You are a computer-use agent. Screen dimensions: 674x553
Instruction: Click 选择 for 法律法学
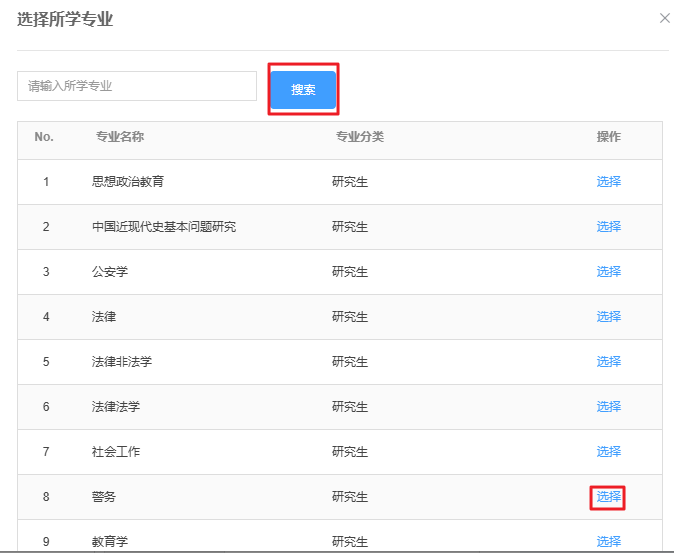(x=609, y=406)
